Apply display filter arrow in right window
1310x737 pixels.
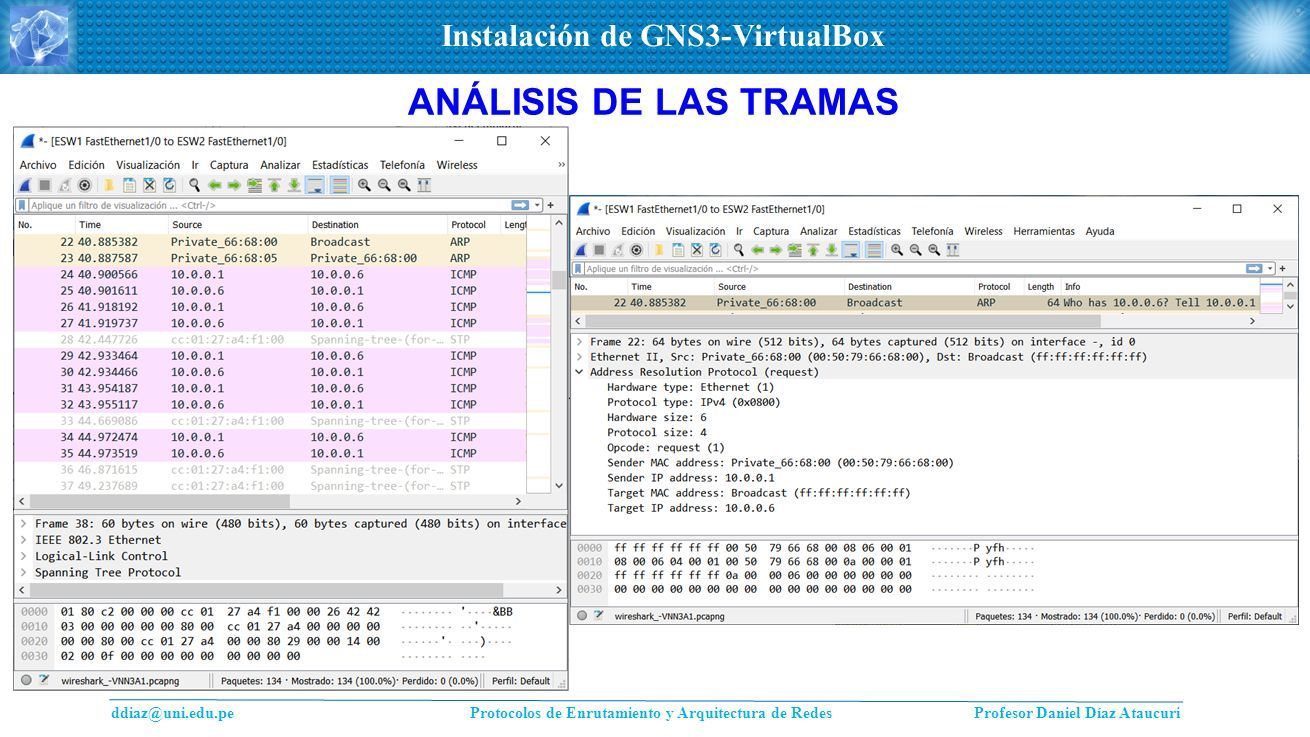[x=1254, y=269]
